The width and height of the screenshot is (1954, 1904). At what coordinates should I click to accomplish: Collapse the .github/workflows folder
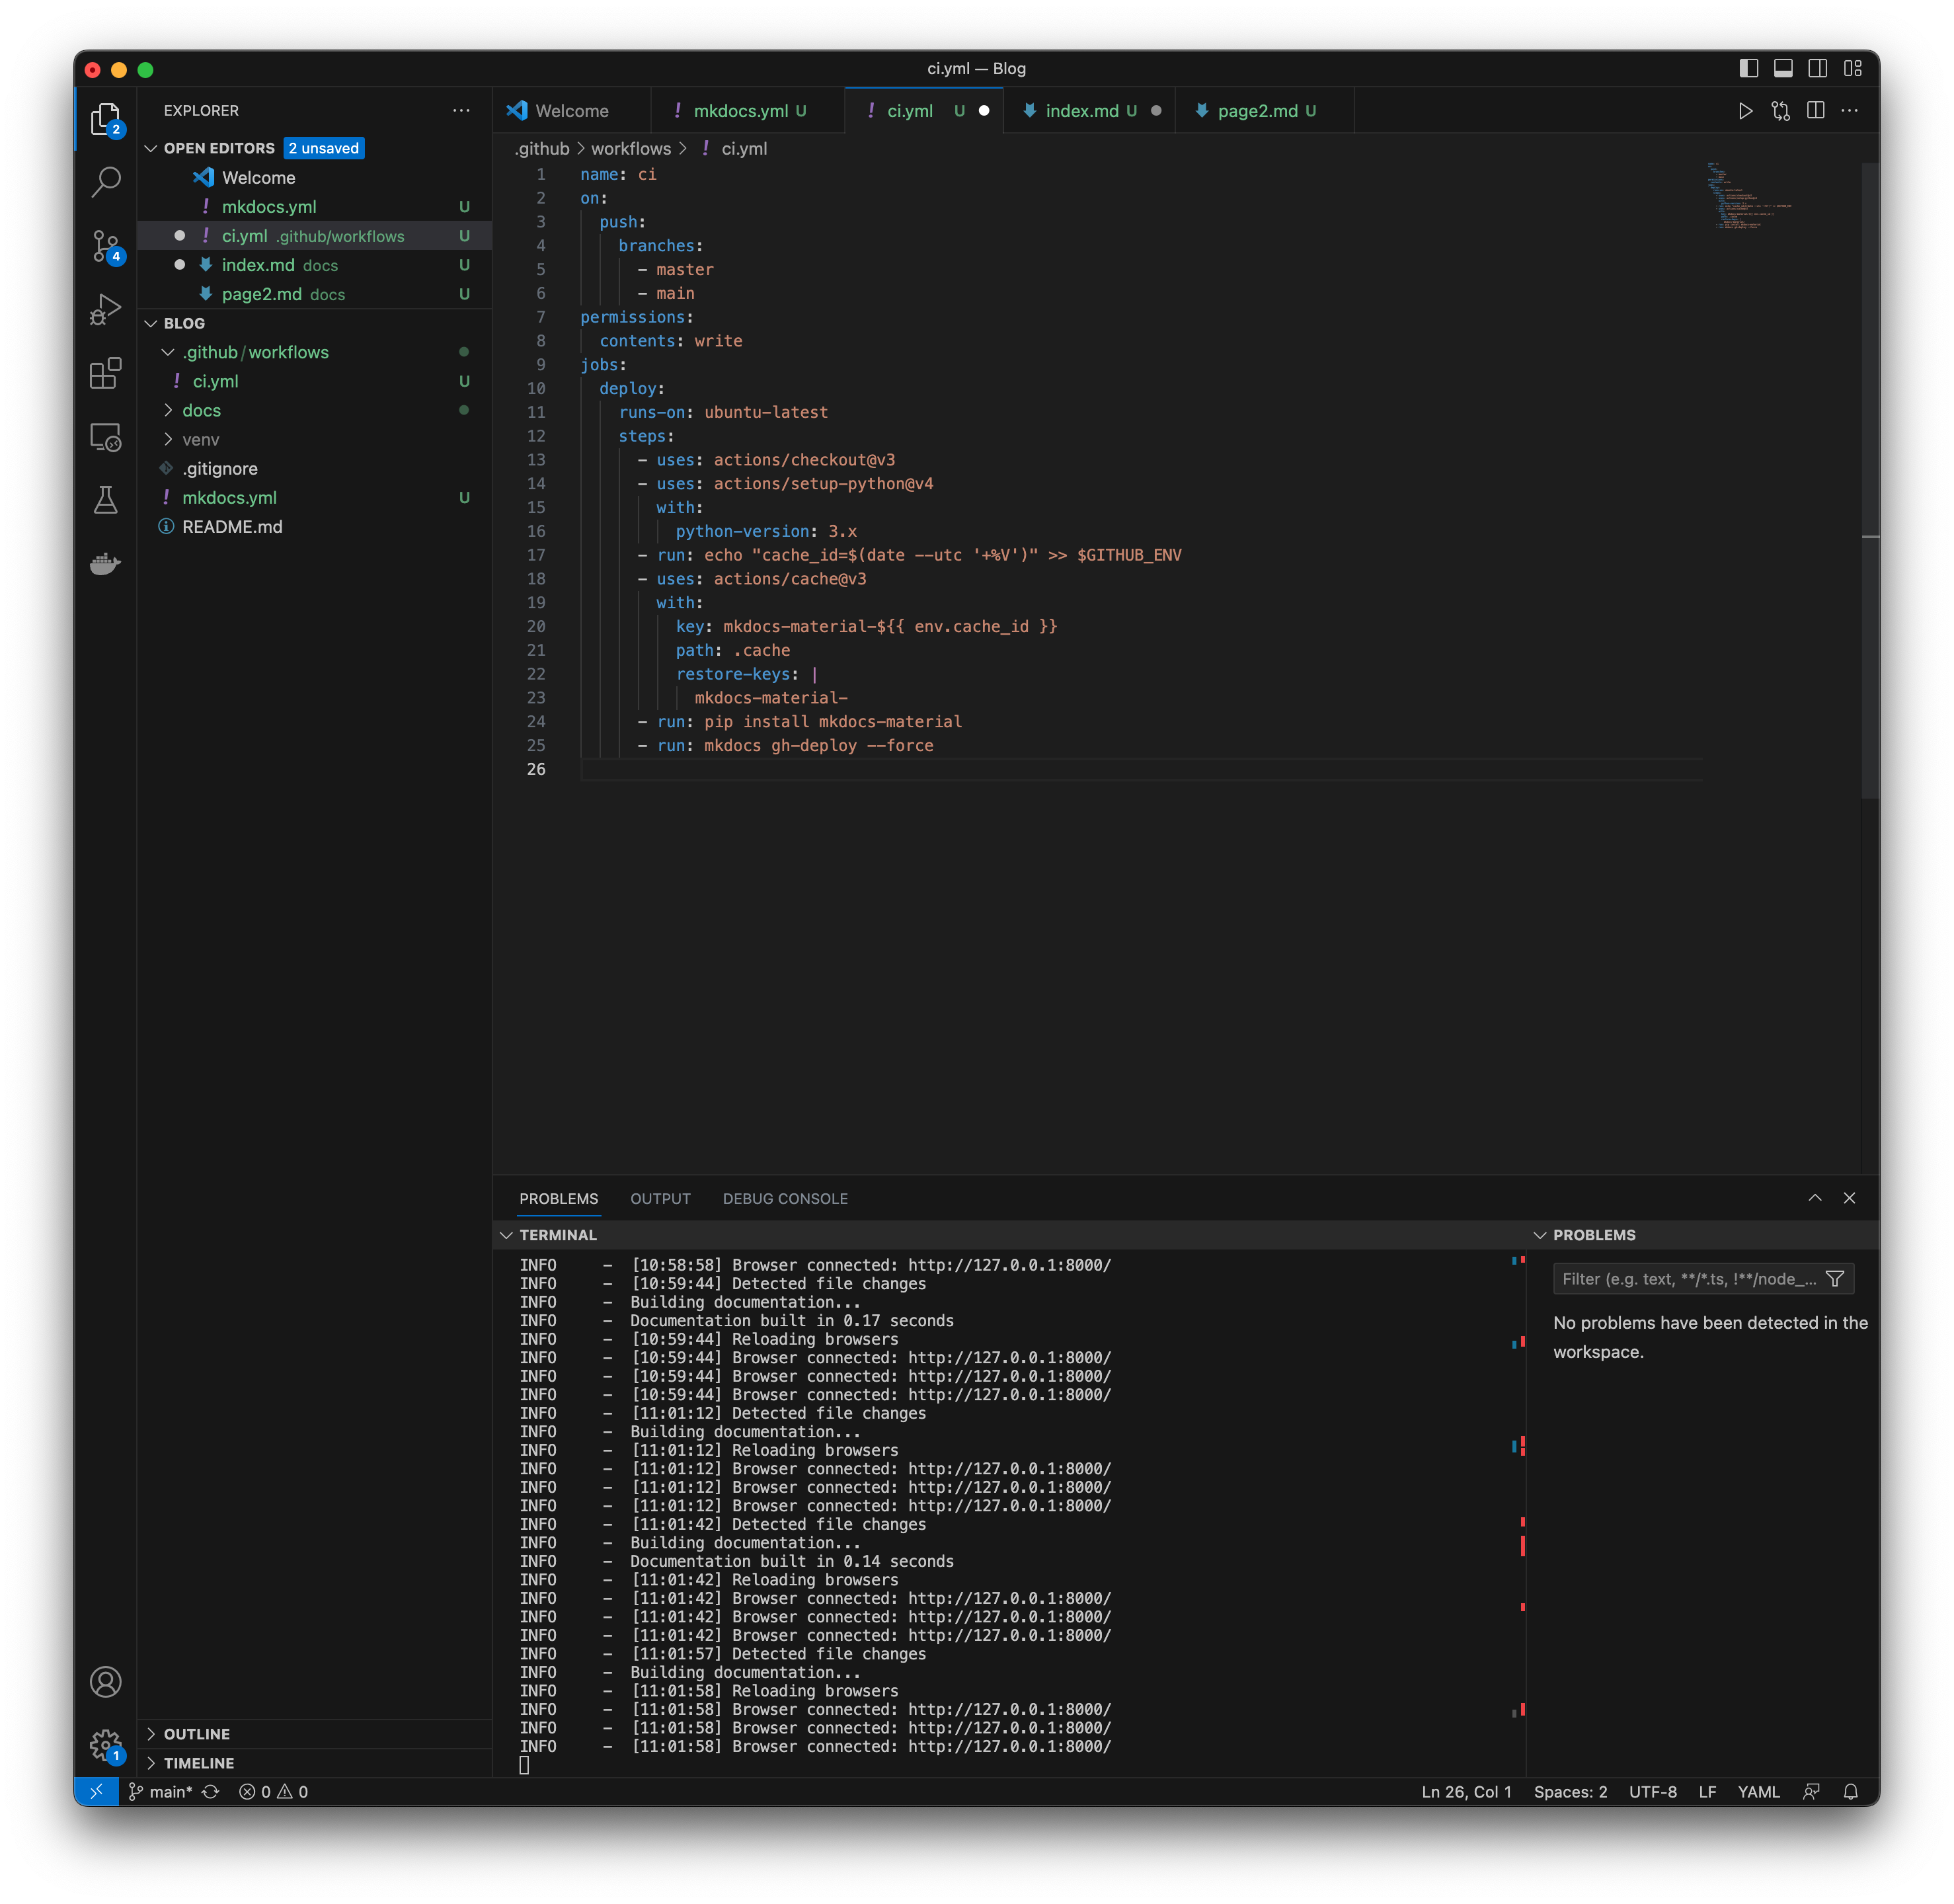click(x=168, y=352)
